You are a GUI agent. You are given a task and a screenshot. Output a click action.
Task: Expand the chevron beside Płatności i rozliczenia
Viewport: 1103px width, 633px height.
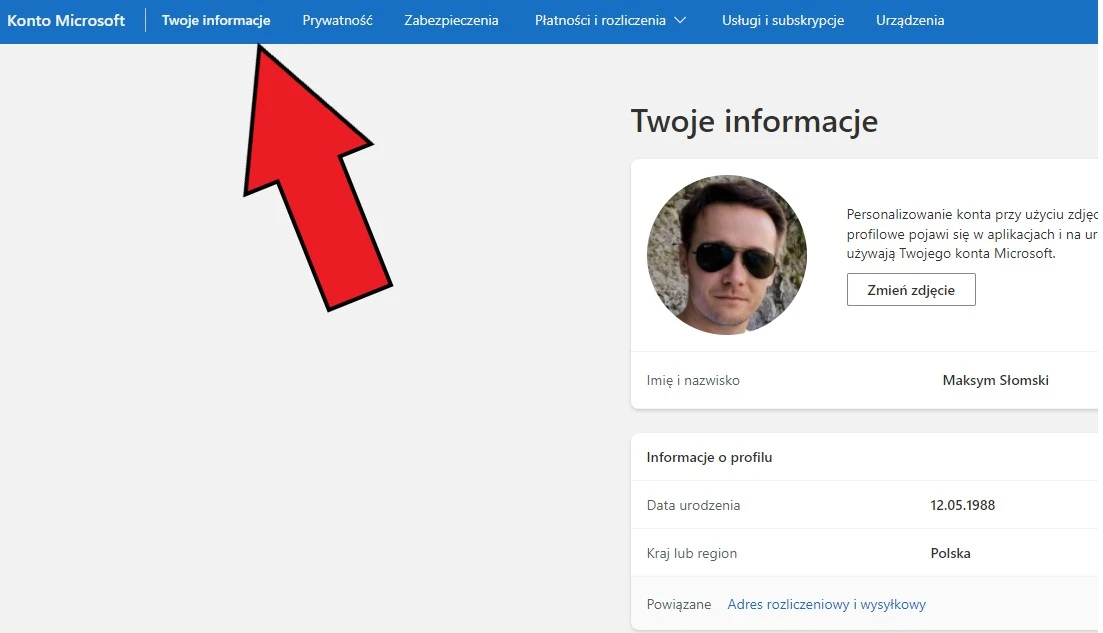[681, 20]
